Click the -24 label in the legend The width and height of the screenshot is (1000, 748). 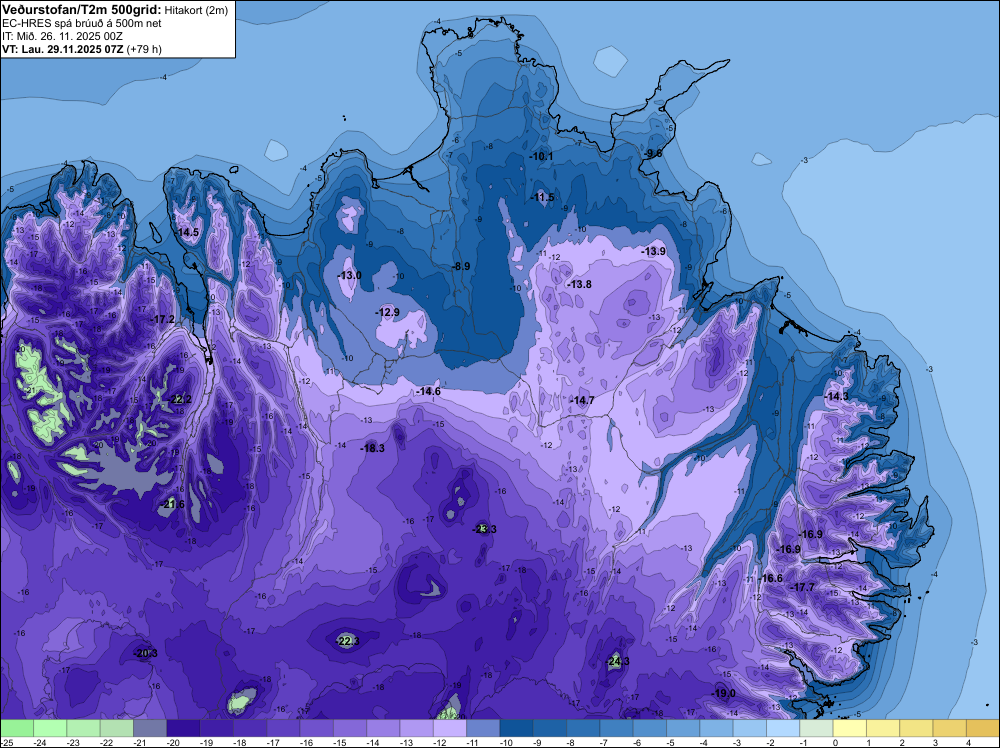point(40,743)
